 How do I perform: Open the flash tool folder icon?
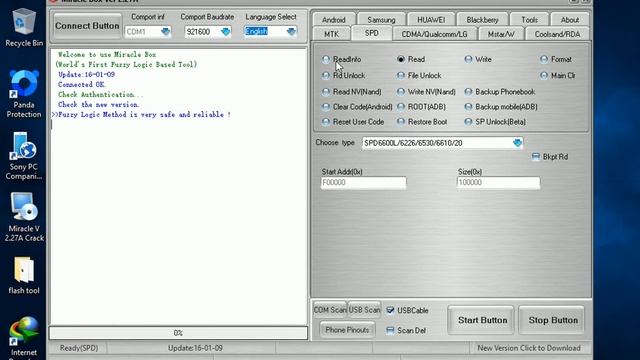coord(24,276)
